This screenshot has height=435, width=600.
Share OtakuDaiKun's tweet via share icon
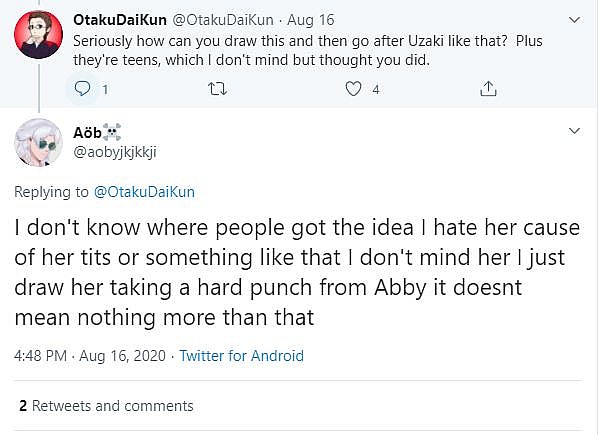coord(488,89)
